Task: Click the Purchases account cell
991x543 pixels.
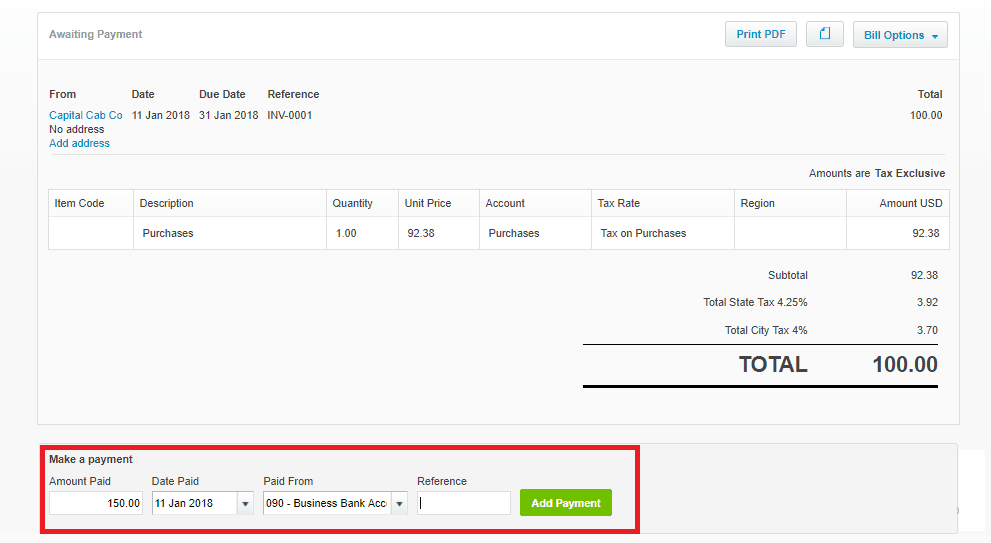Action: (x=535, y=233)
